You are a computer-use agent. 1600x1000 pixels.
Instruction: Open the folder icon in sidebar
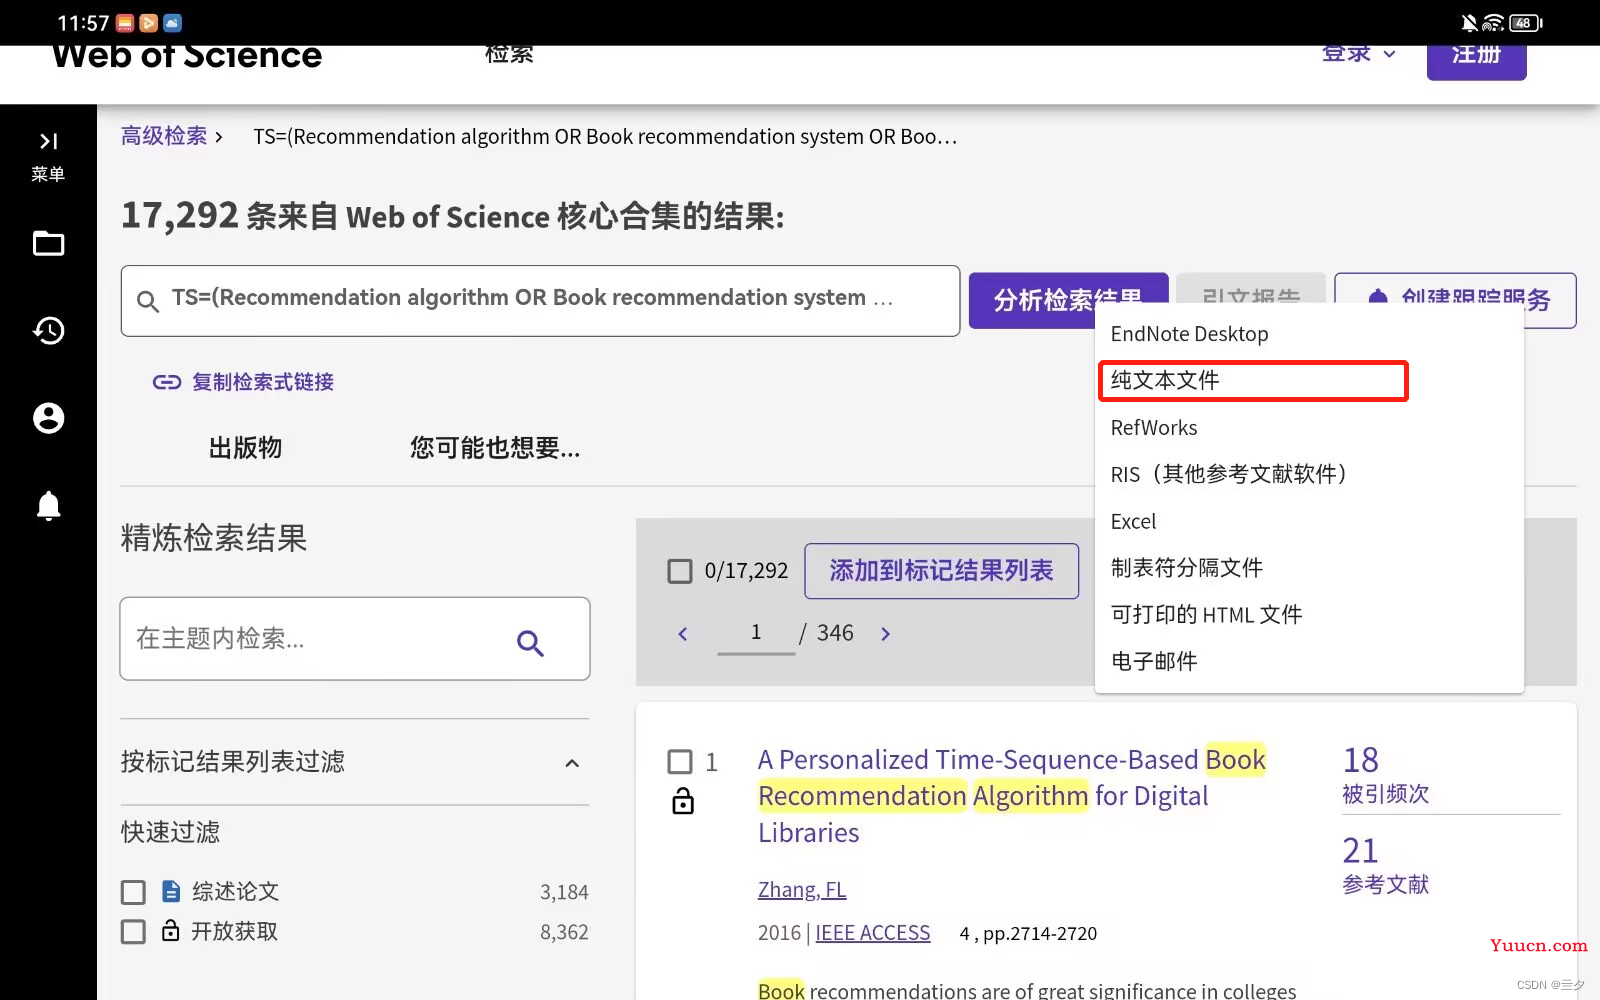[x=48, y=244]
